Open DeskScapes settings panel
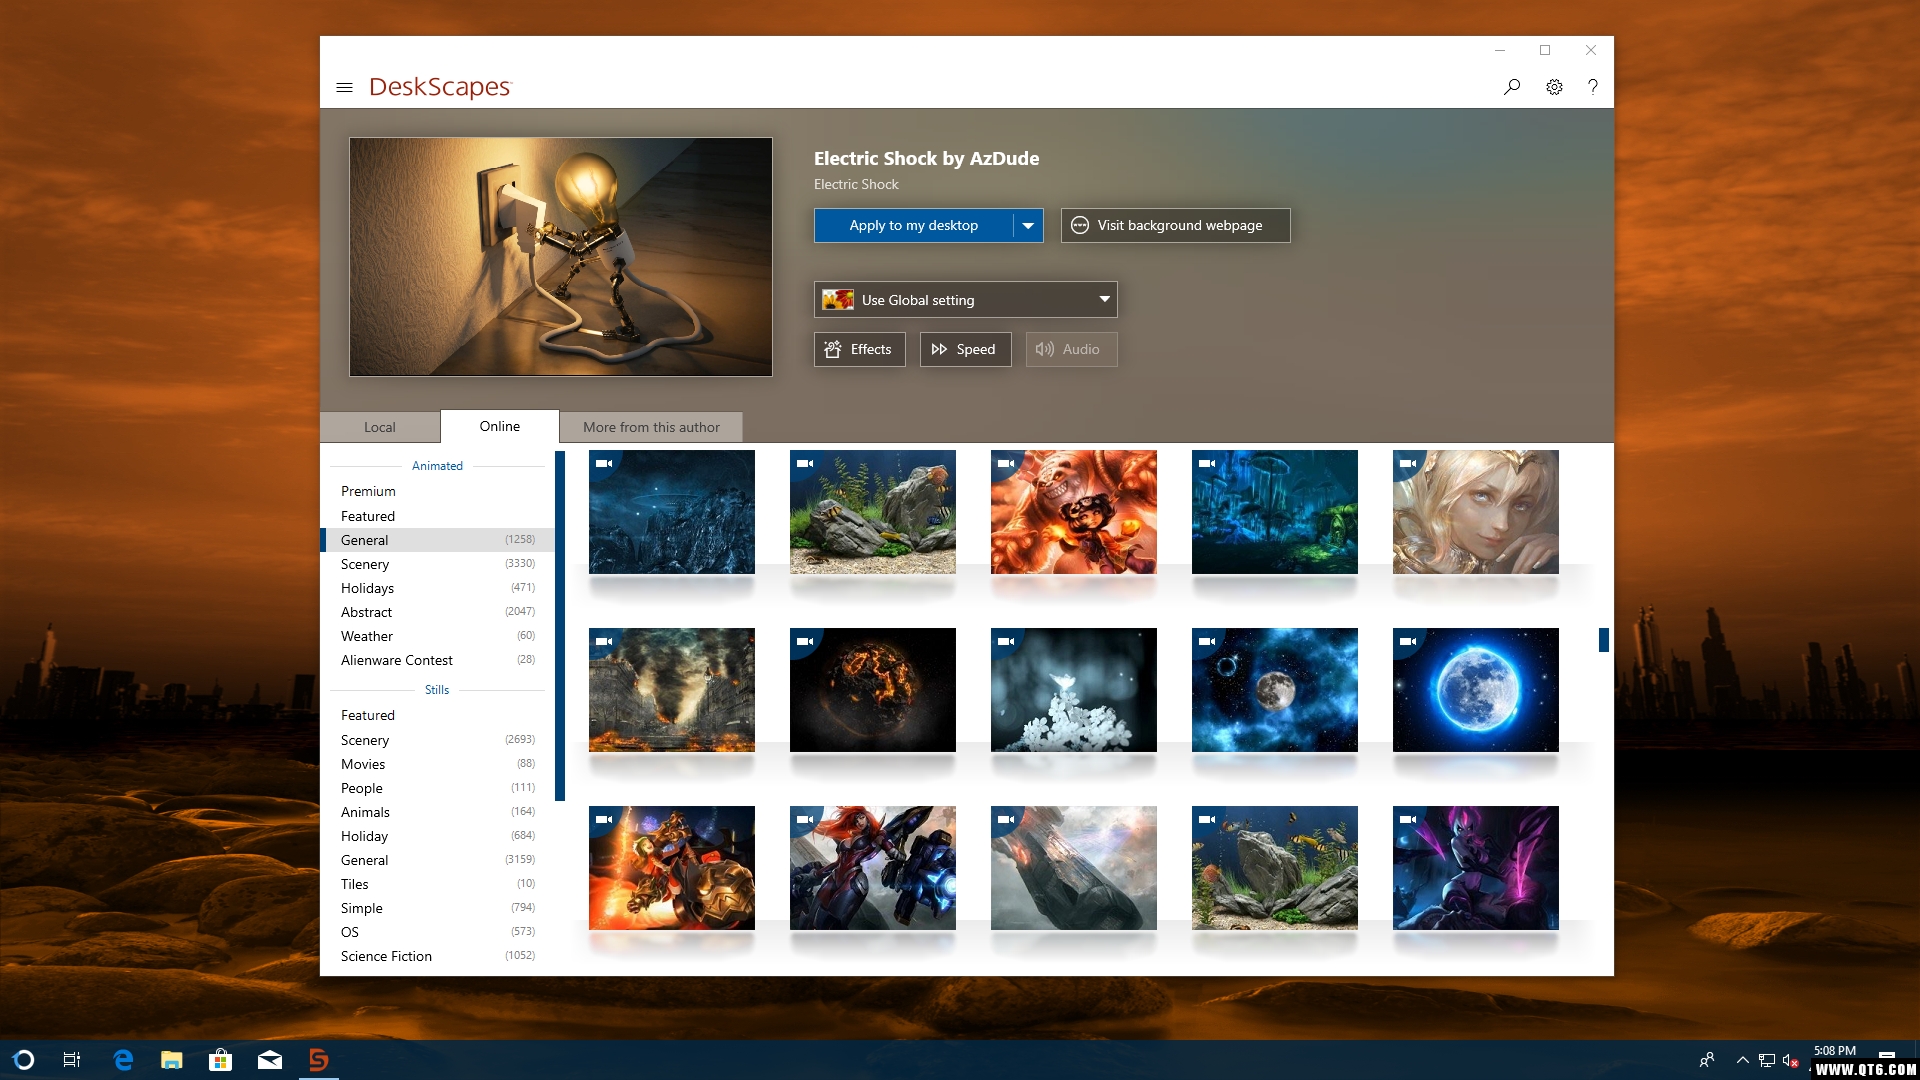The width and height of the screenshot is (1920, 1080). [x=1555, y=86]
